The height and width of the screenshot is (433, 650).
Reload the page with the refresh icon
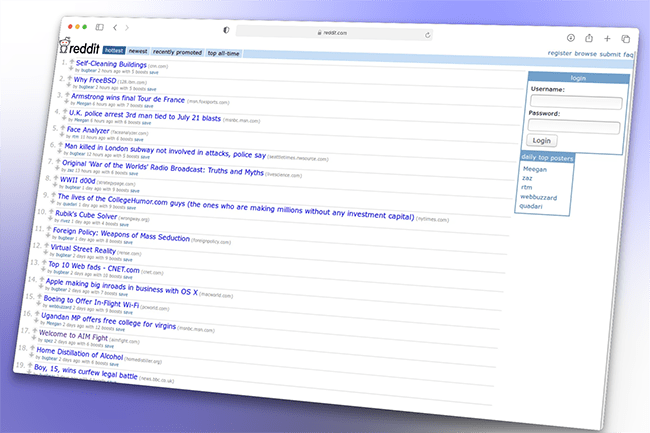pos(427,35)
